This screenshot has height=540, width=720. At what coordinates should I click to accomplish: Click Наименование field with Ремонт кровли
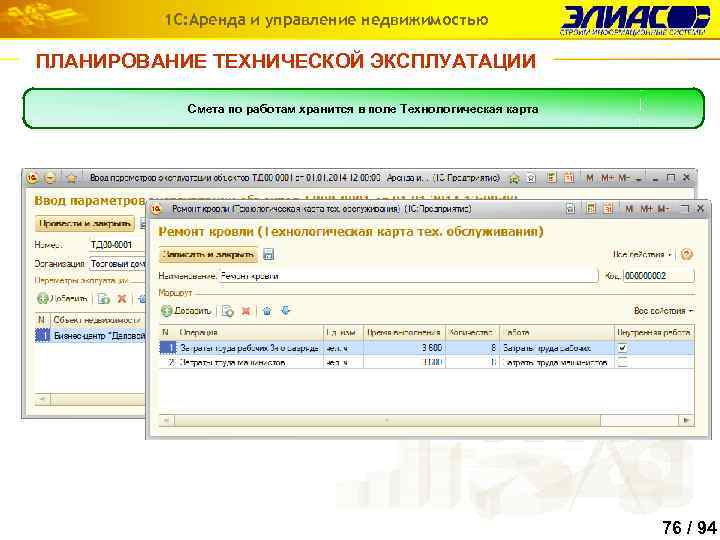coord(409,276)
